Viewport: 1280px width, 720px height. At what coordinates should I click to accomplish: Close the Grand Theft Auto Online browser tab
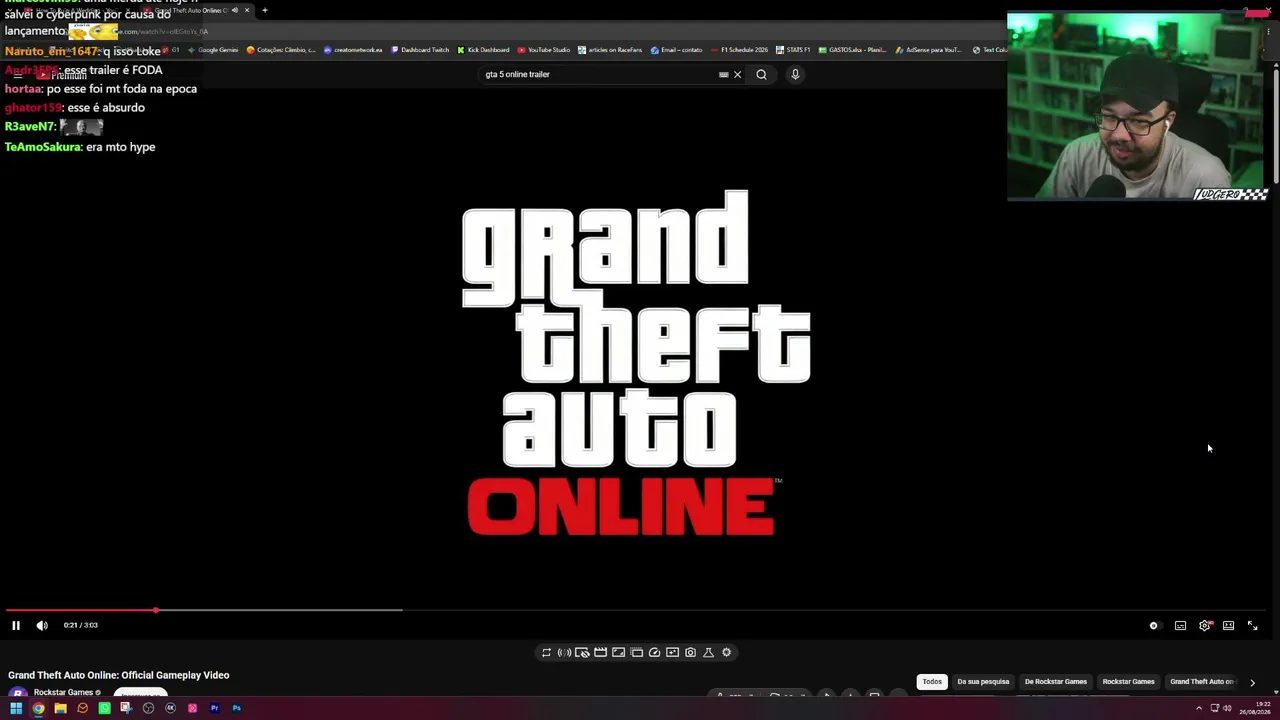tap(246, 10)
